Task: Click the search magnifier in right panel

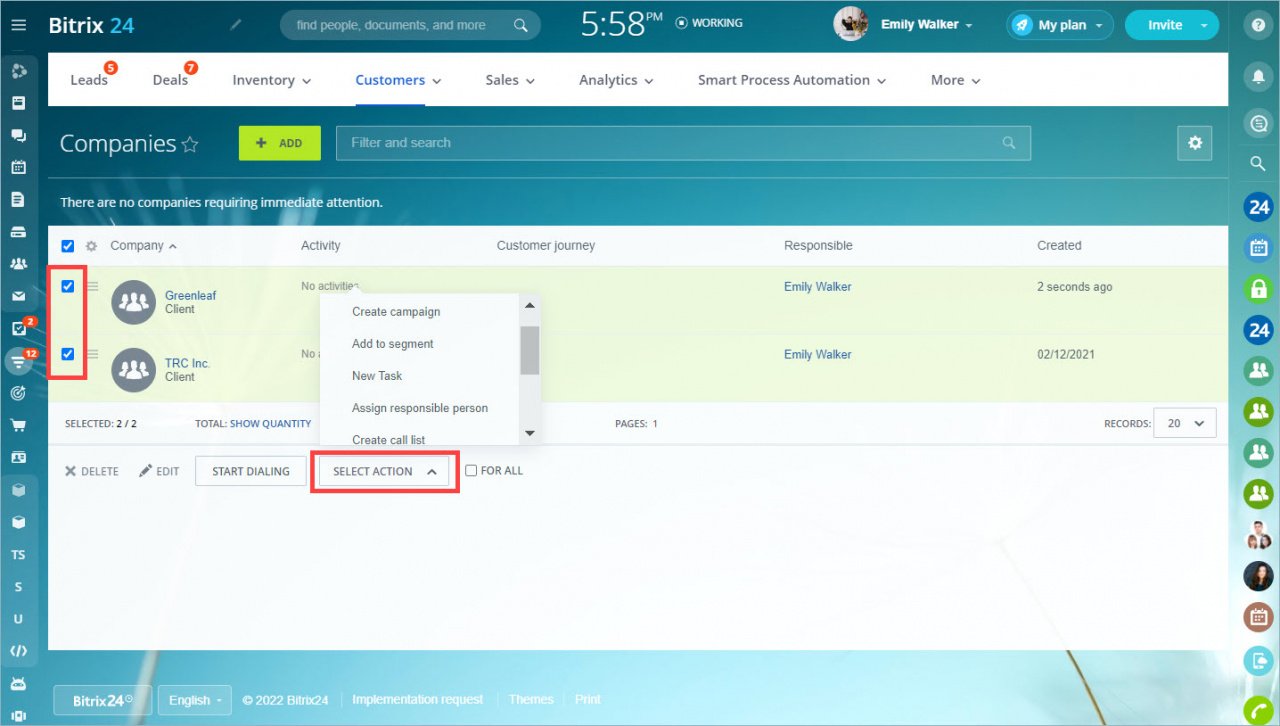Action: (x=1259, y=163)
